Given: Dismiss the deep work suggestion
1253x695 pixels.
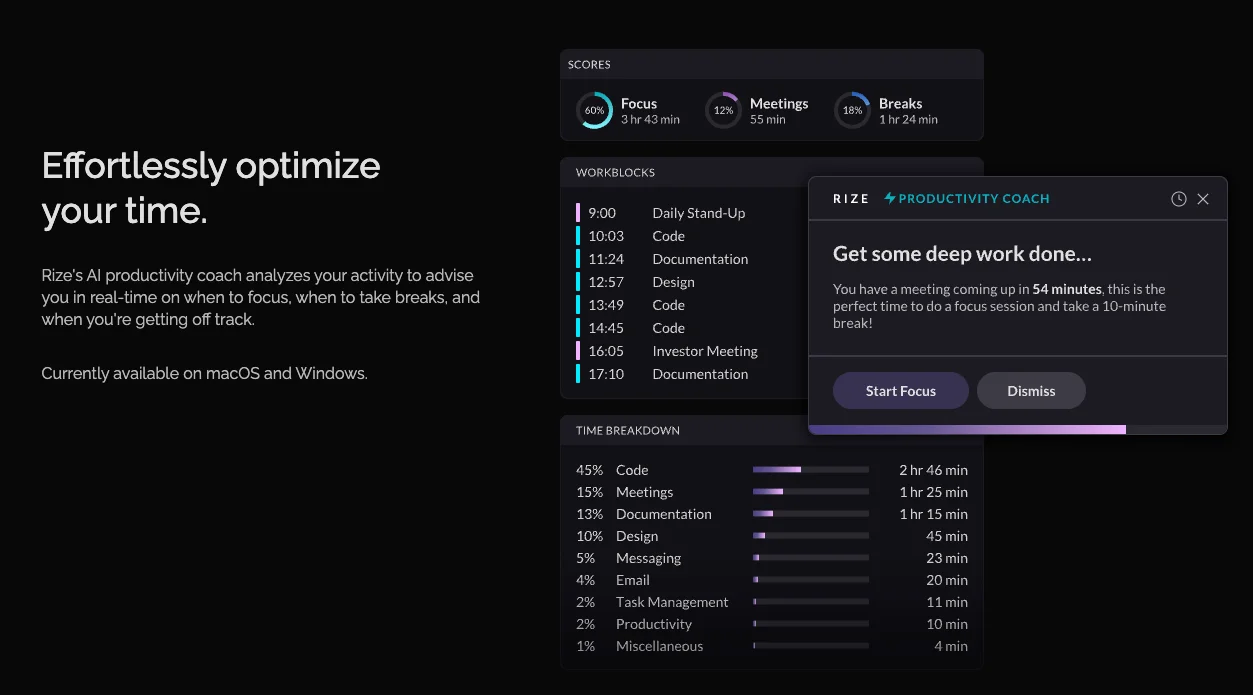Looking at the screenshot, I should click(x=1031, y=390).
